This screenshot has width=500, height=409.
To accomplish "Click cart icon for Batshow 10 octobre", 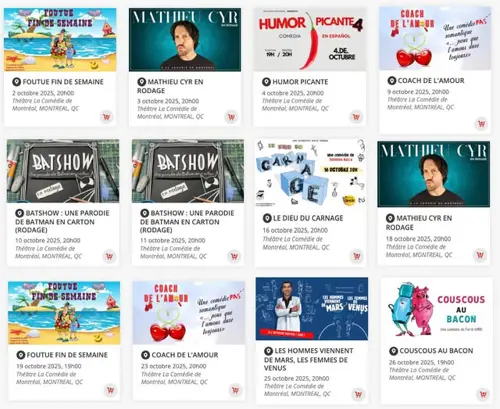I will tap(109, 256).
